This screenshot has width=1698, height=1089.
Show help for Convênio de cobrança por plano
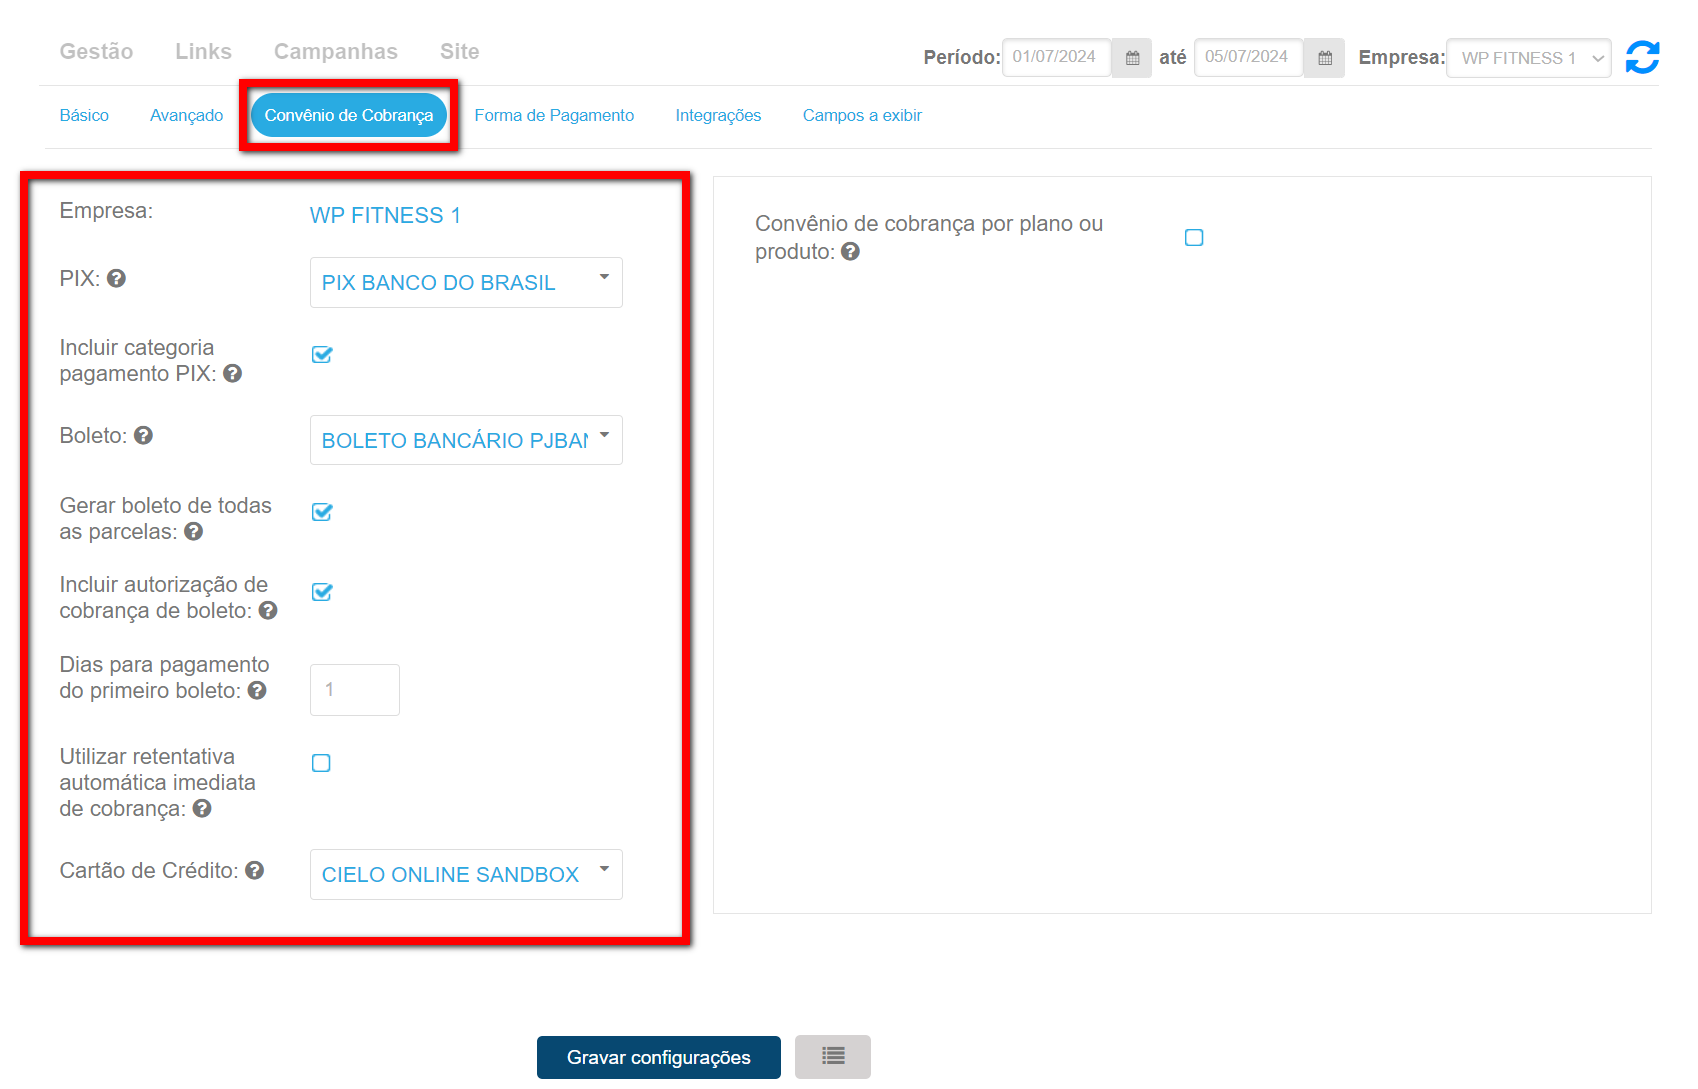(x=850, y=251)
